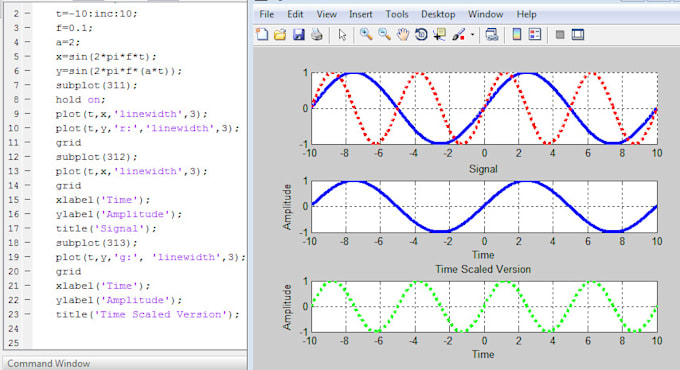This screenshot has height=370, width=680.
Task: Click the code line 'f=0.1;'
Action: (x=74, y=28)
